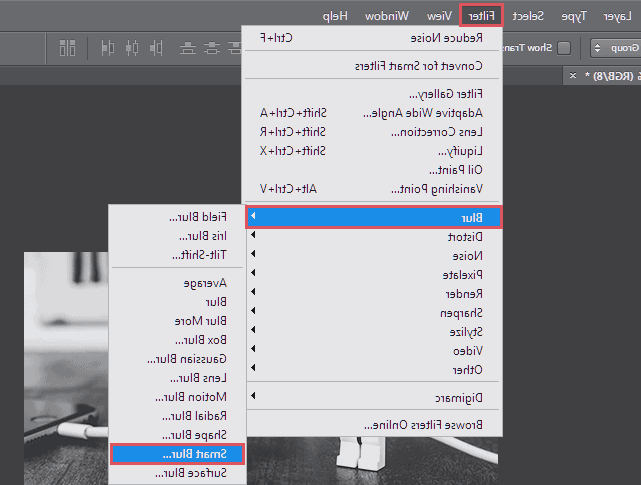Choose Reduce Noise at top of Filter menu
The width and height of the screenshot is (641, 485).
click(x=372, y=38)
